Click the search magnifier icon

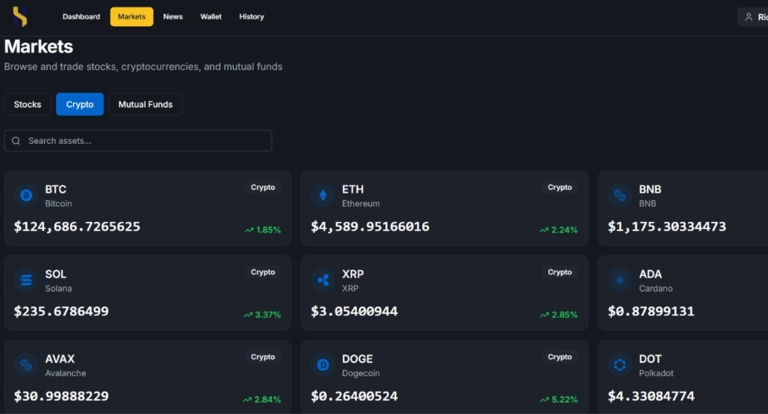[x=16, y=141]
